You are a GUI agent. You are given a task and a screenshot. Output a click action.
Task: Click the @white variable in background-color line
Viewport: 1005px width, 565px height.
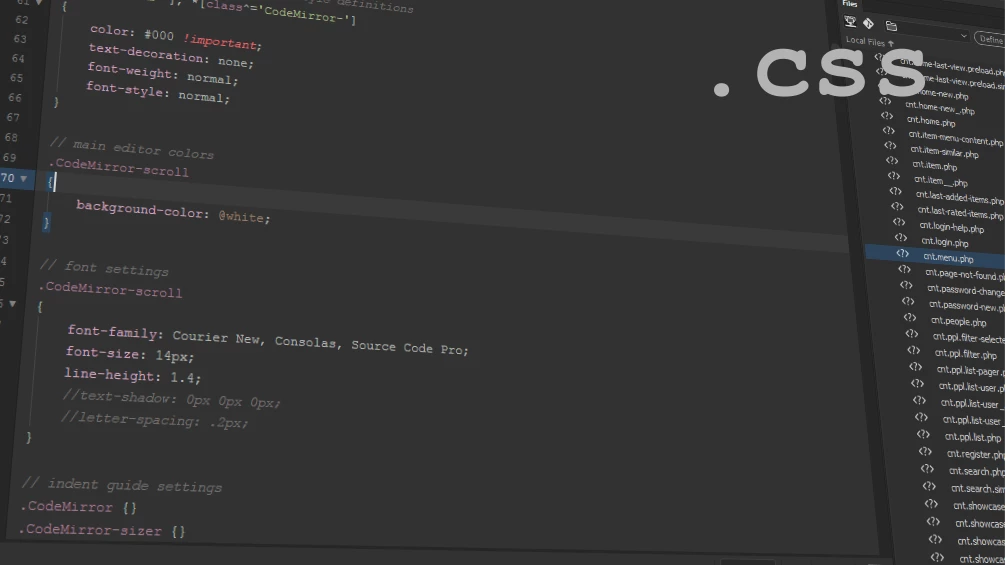point(244,217)
